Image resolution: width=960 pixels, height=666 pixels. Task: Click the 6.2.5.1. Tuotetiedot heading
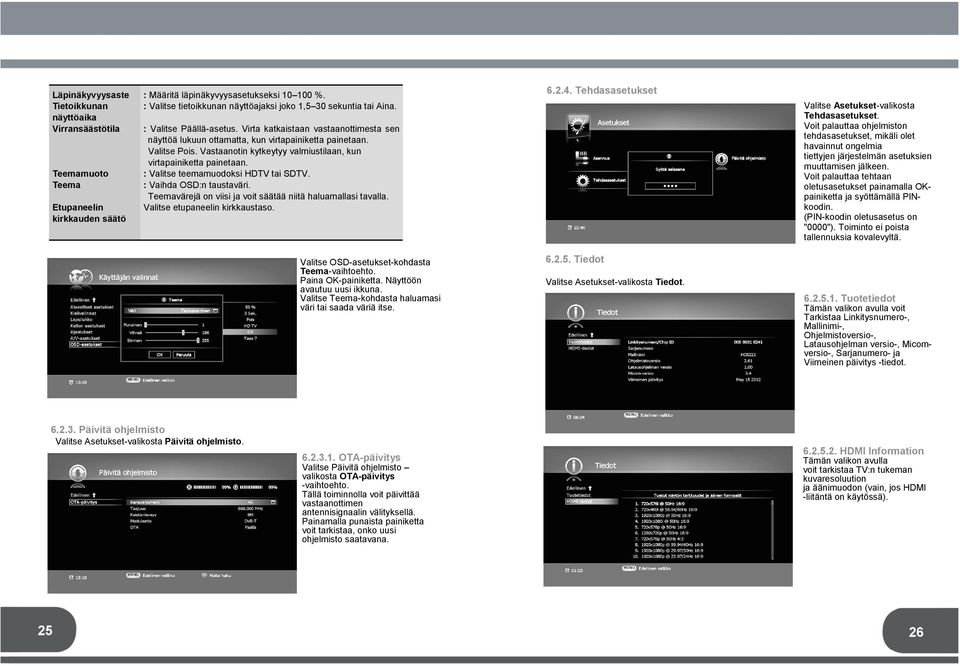coord(849,298)
